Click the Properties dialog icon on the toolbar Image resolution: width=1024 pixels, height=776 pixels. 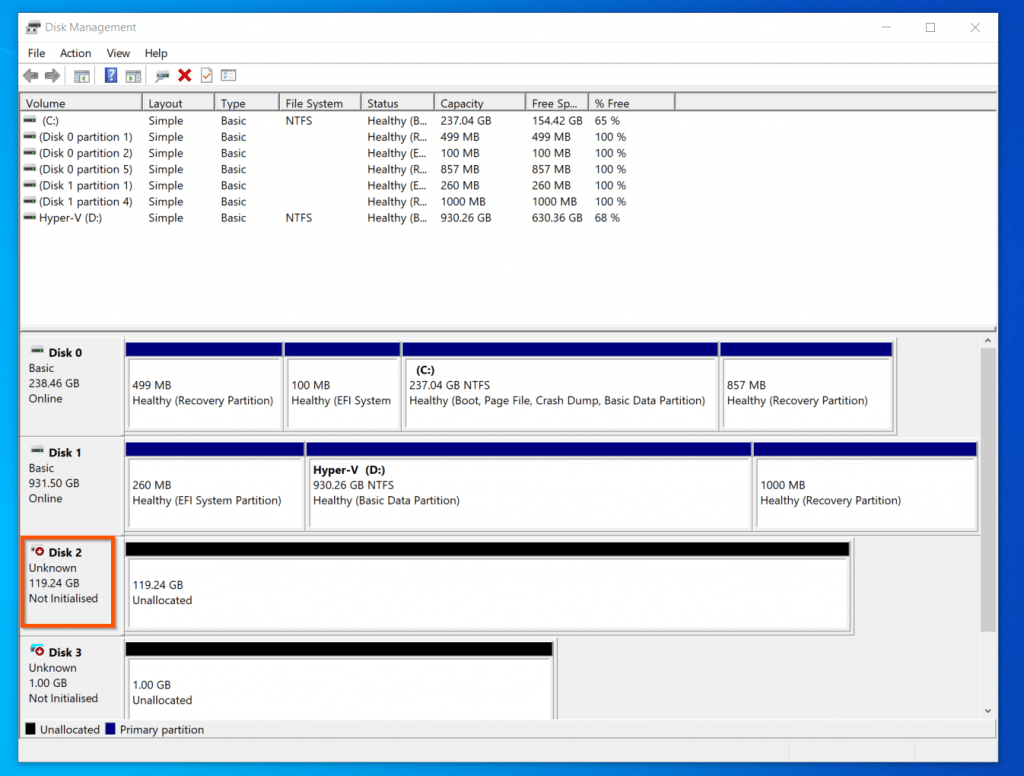(228, 75)
